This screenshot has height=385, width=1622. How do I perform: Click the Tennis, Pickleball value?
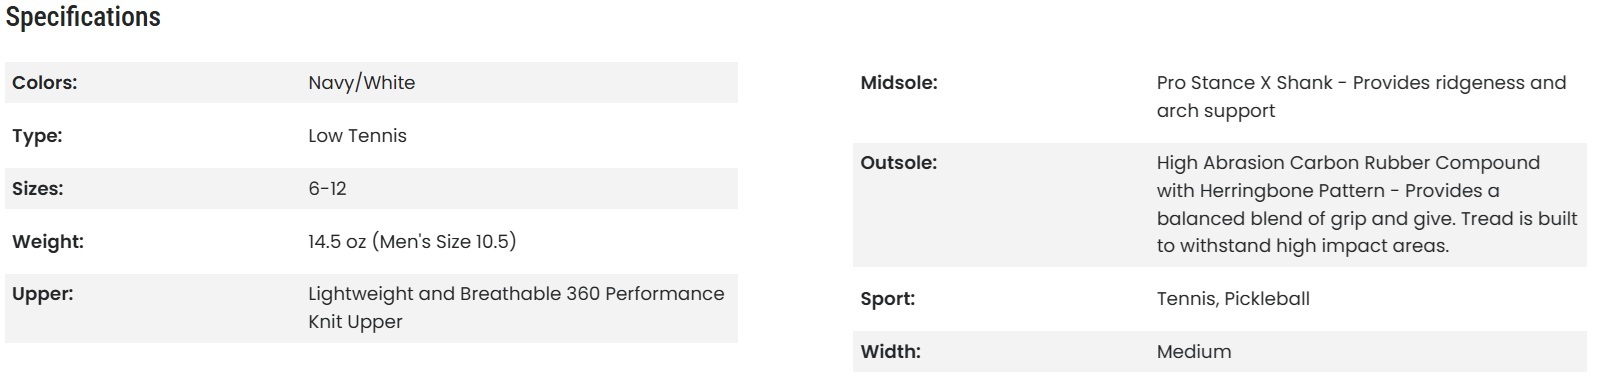[1233, 299]
